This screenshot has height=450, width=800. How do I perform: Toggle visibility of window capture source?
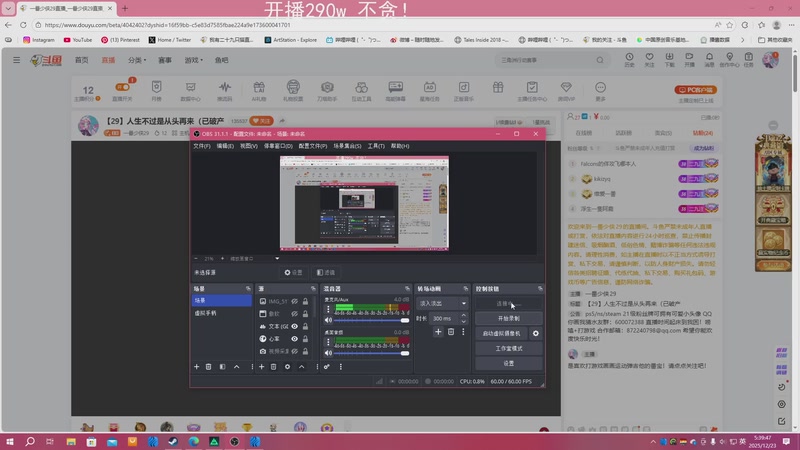[x=294, y=314]
